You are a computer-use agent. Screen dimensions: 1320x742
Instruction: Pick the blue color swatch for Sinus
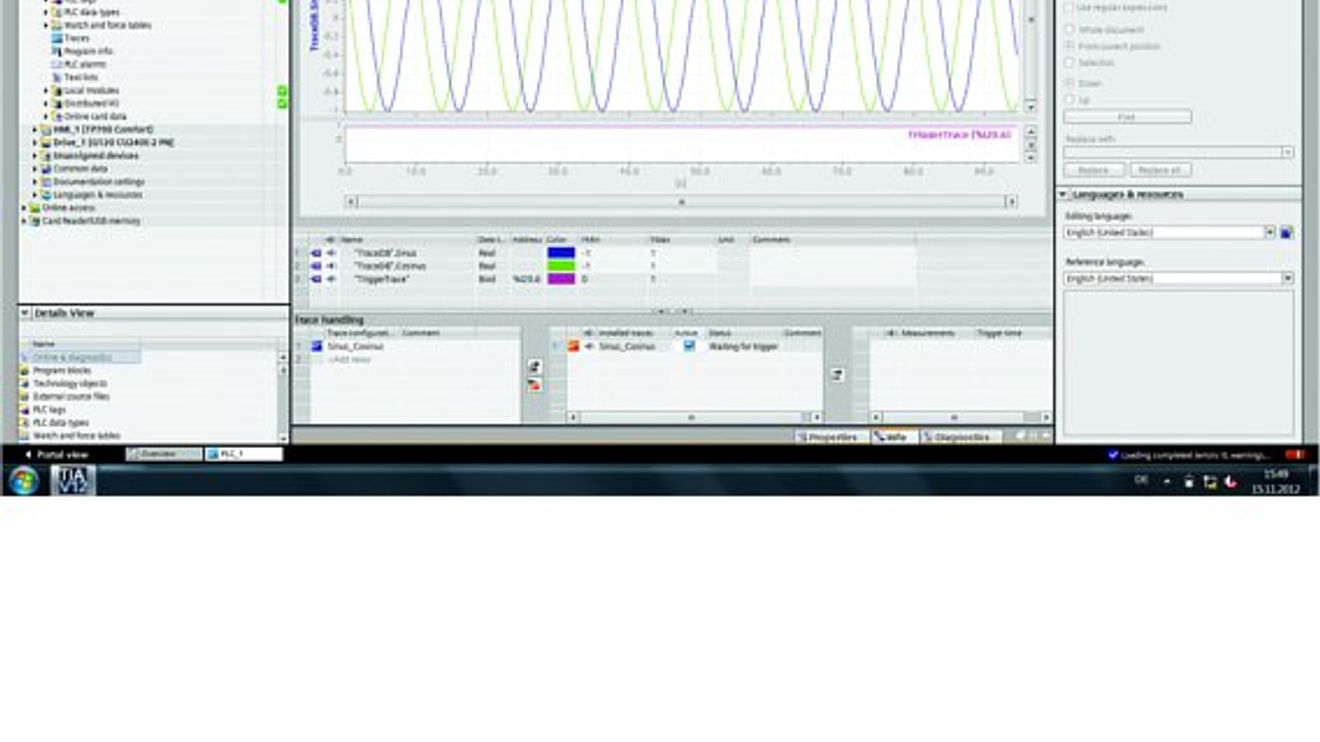[561, 253]
